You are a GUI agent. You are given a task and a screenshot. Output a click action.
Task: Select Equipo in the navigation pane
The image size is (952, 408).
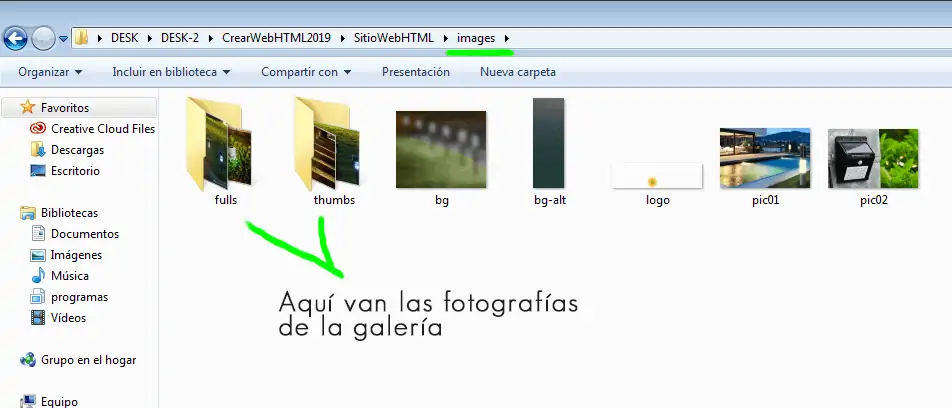[x=60, y=401]
